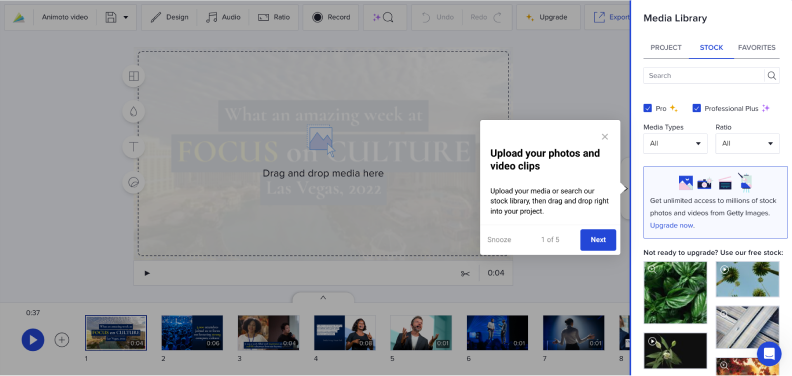The width and height of the screenshot is (792, 376).
Task: Select the wooden planks stock photo
Action: point(748,327)
